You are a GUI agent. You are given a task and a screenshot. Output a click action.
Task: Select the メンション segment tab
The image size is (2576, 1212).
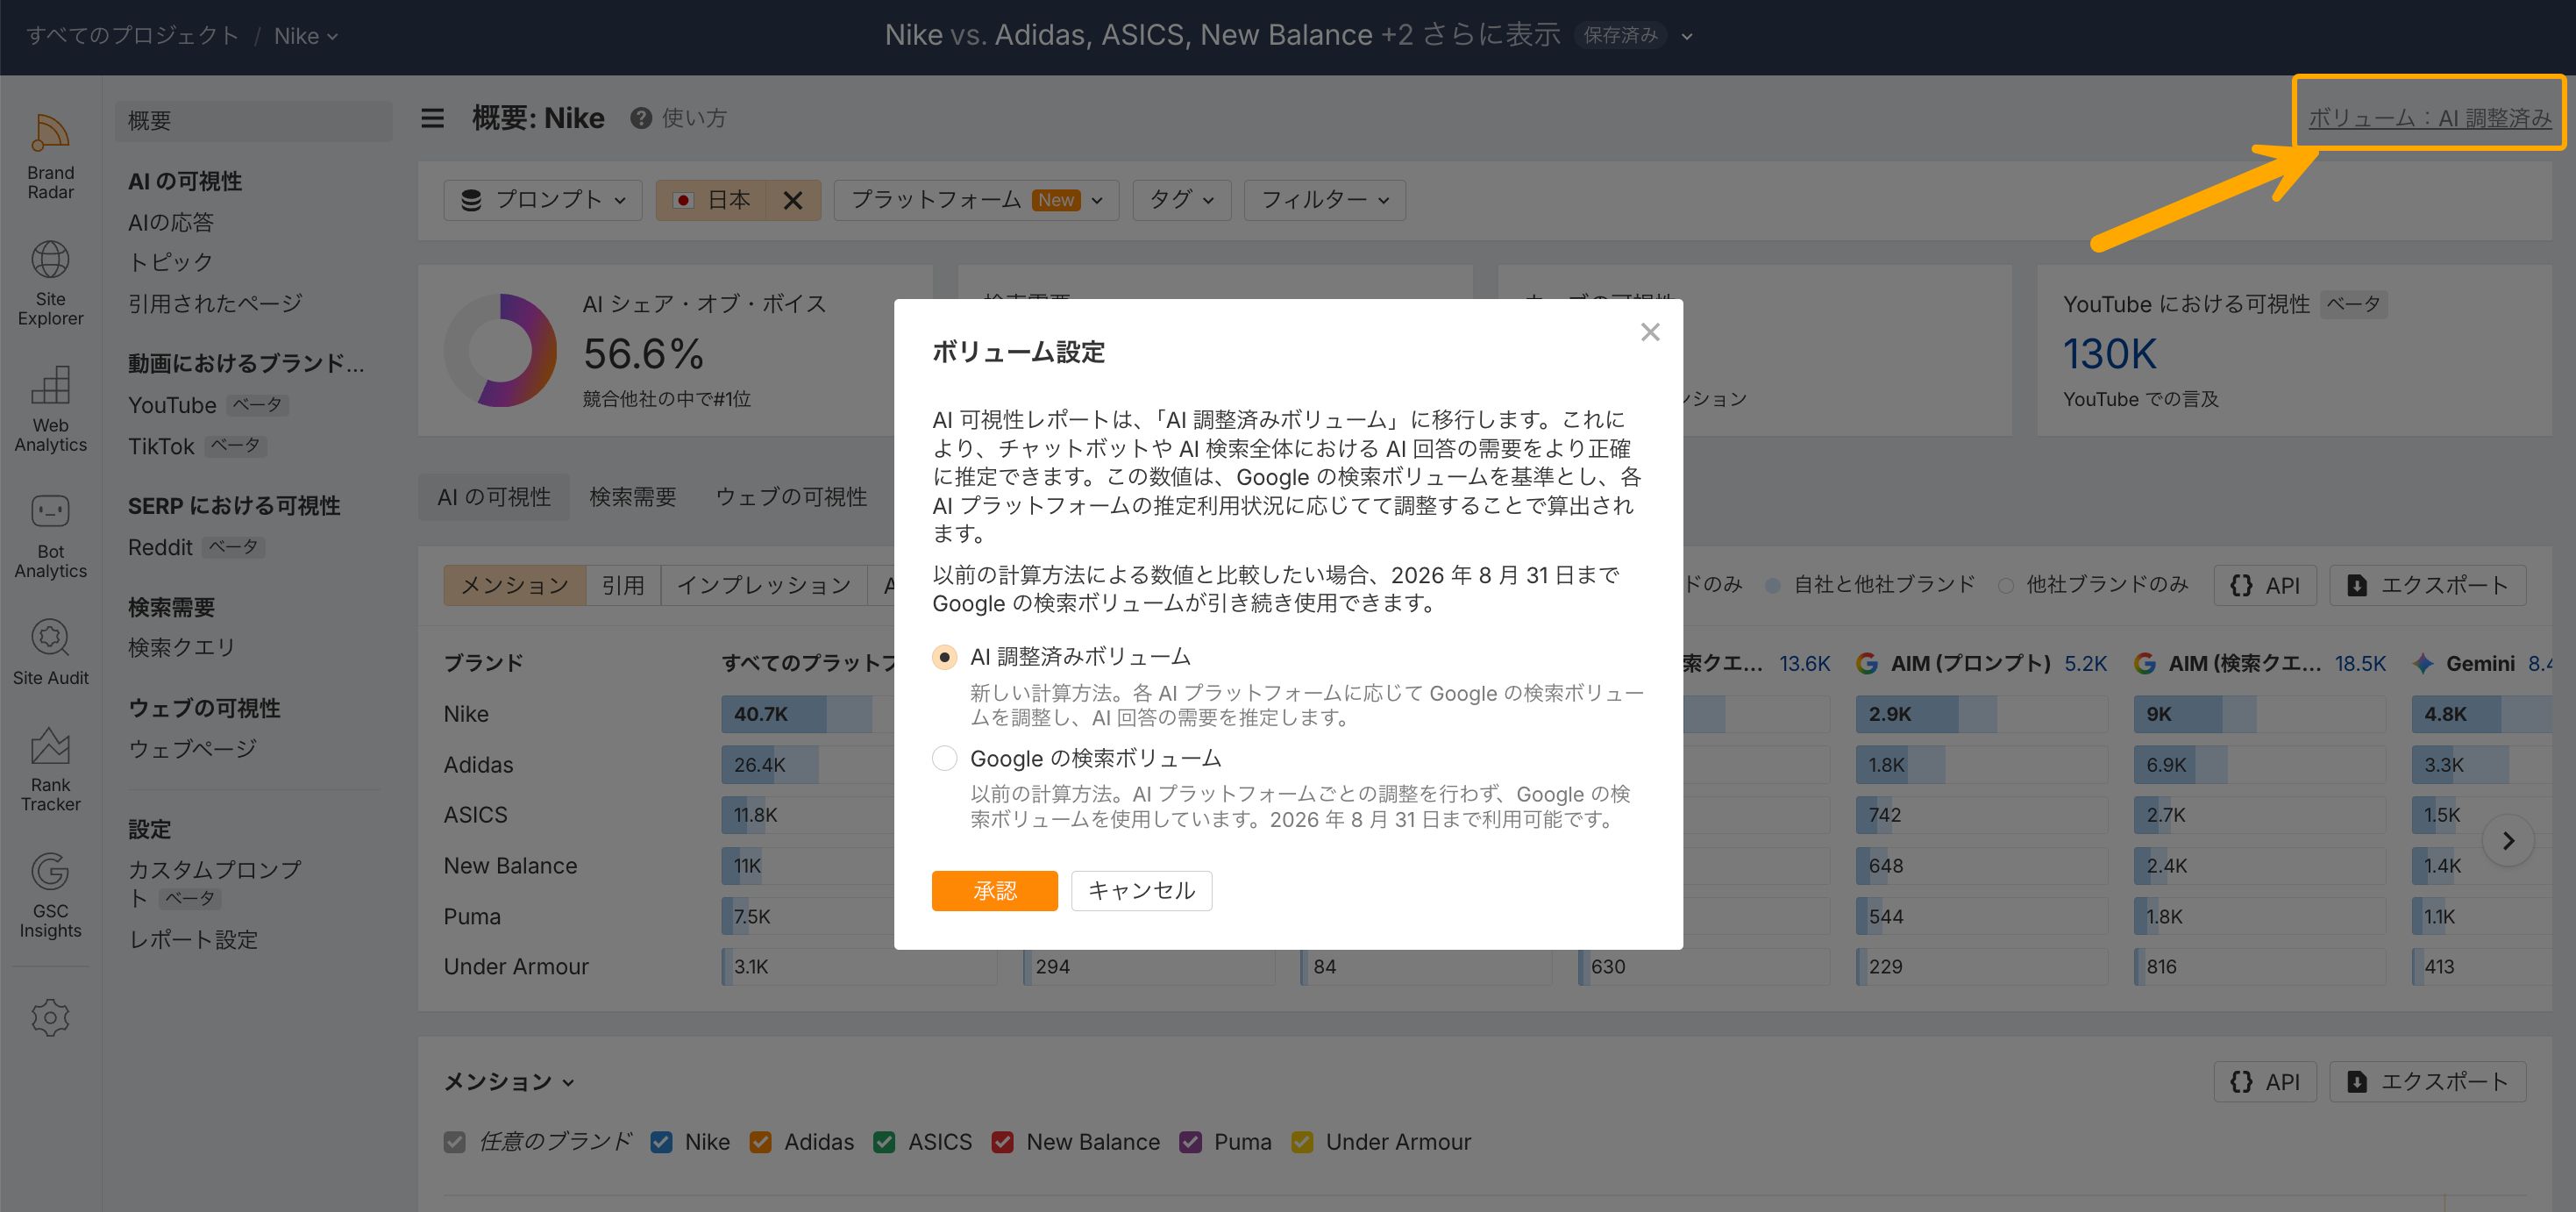coord(515,585)
